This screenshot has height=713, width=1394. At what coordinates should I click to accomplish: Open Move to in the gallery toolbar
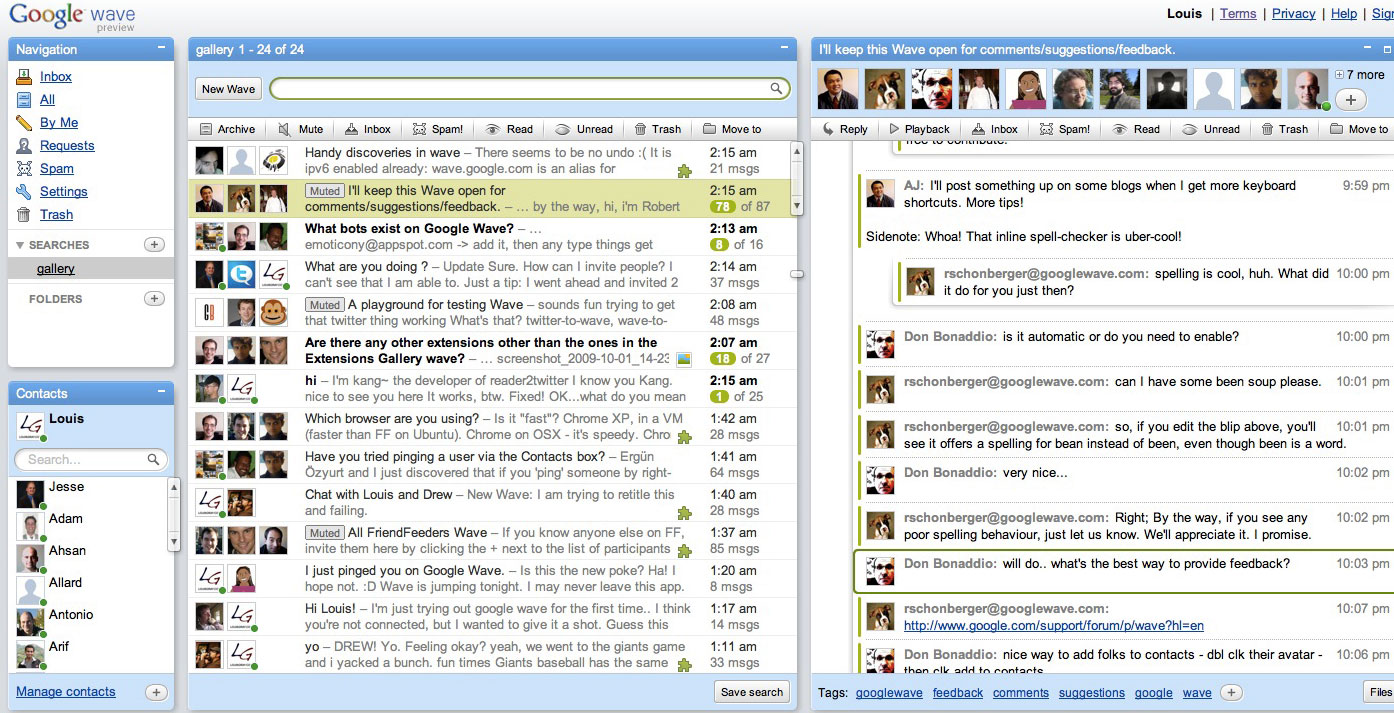pos(732,129)
